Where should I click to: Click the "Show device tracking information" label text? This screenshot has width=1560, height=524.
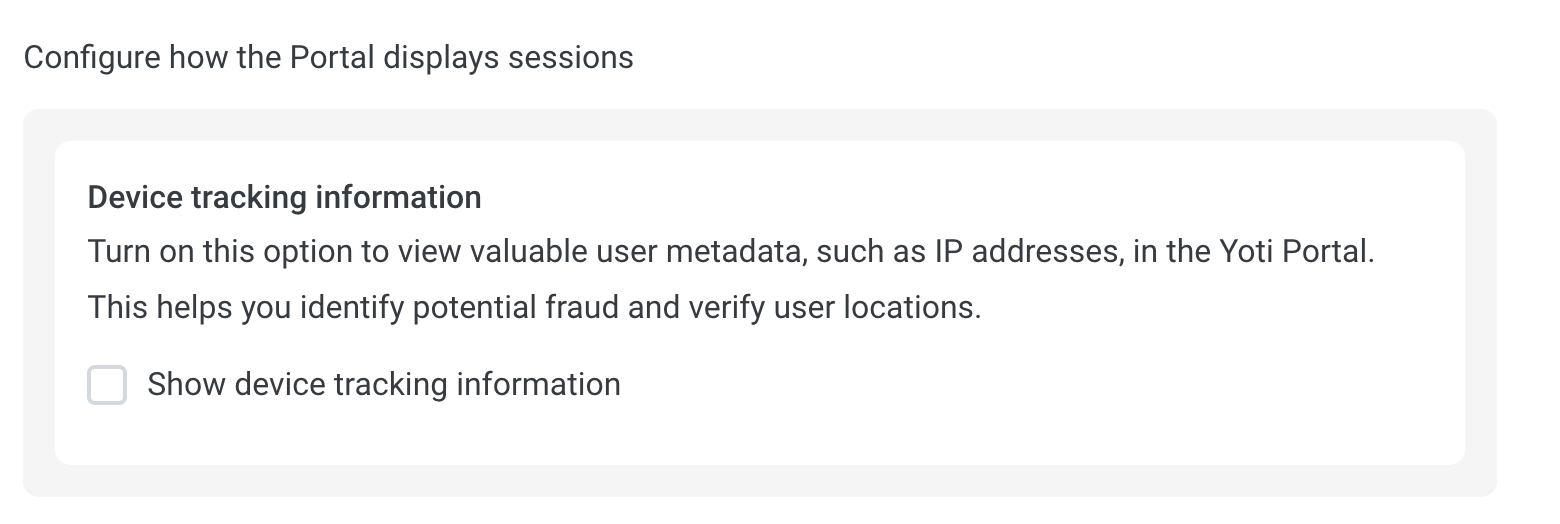(x=384, y=385)
